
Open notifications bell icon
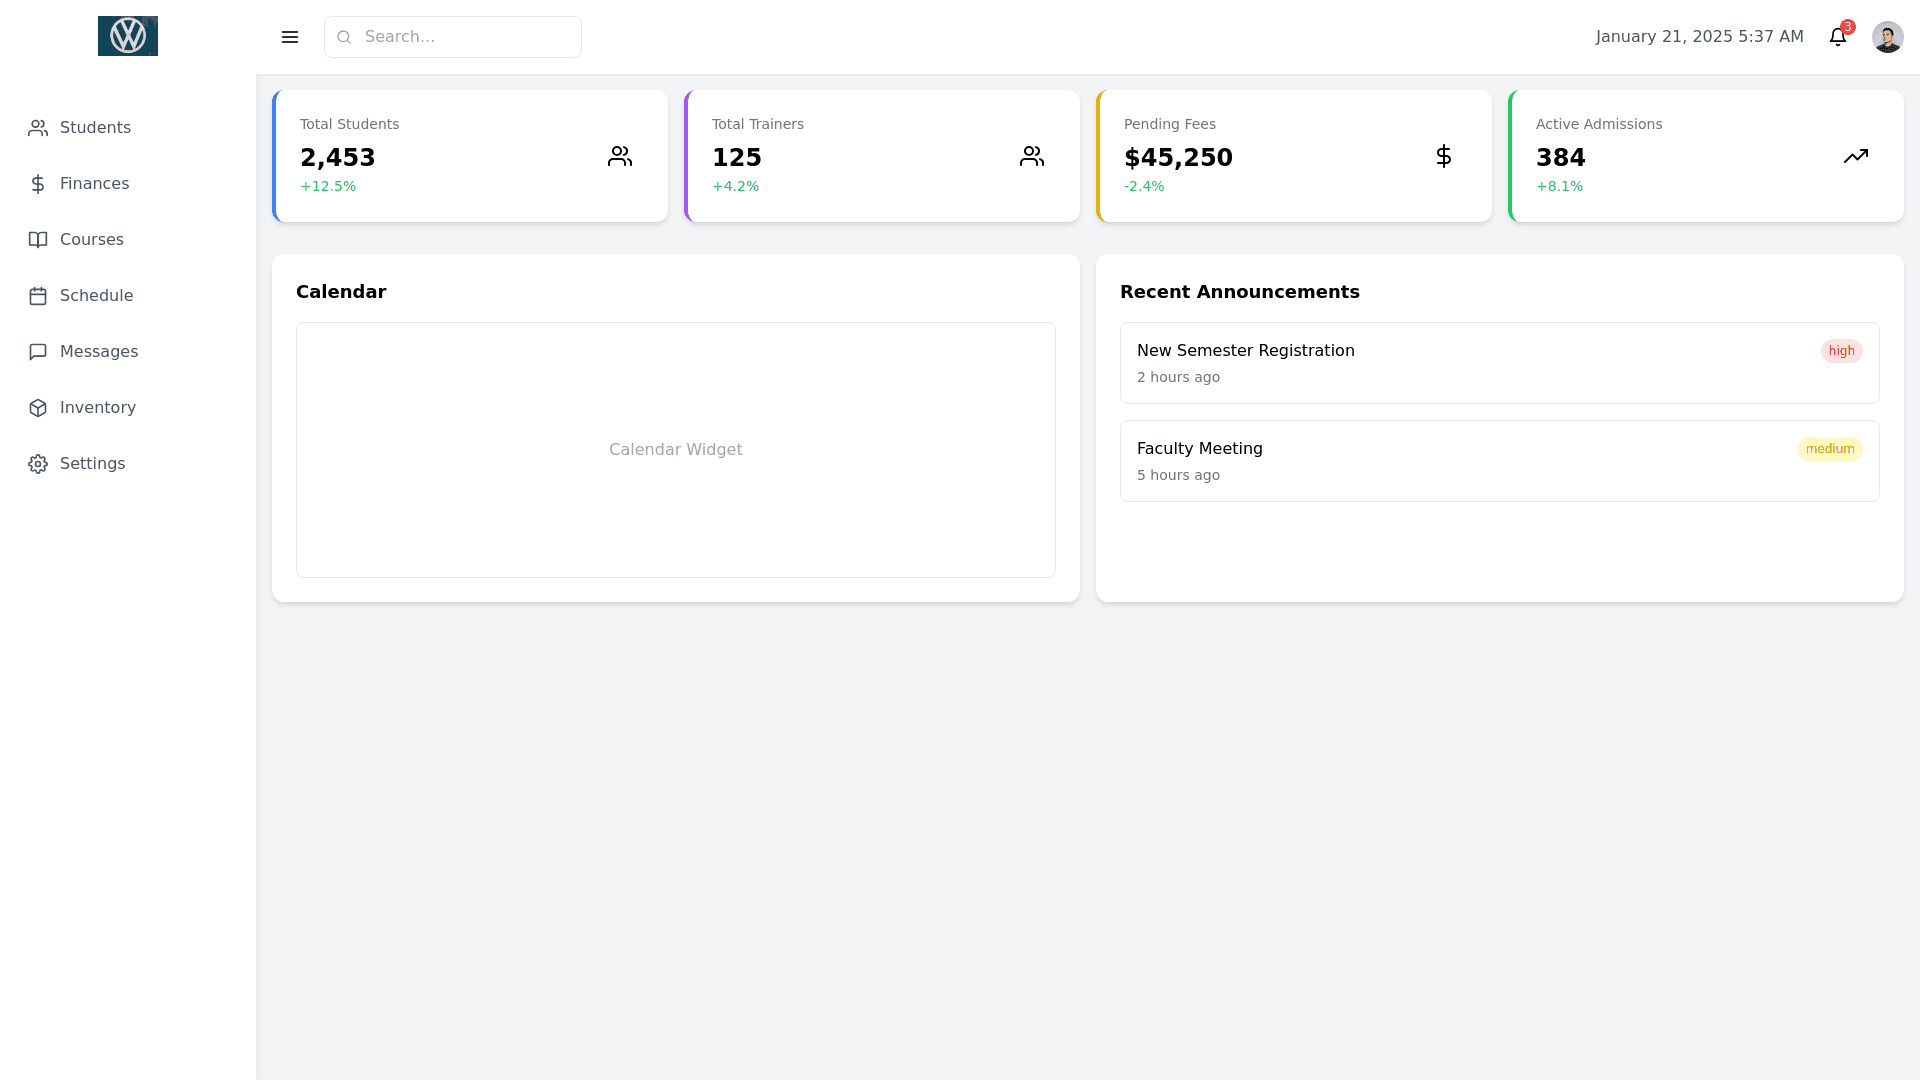click(x=1838, y=37)
